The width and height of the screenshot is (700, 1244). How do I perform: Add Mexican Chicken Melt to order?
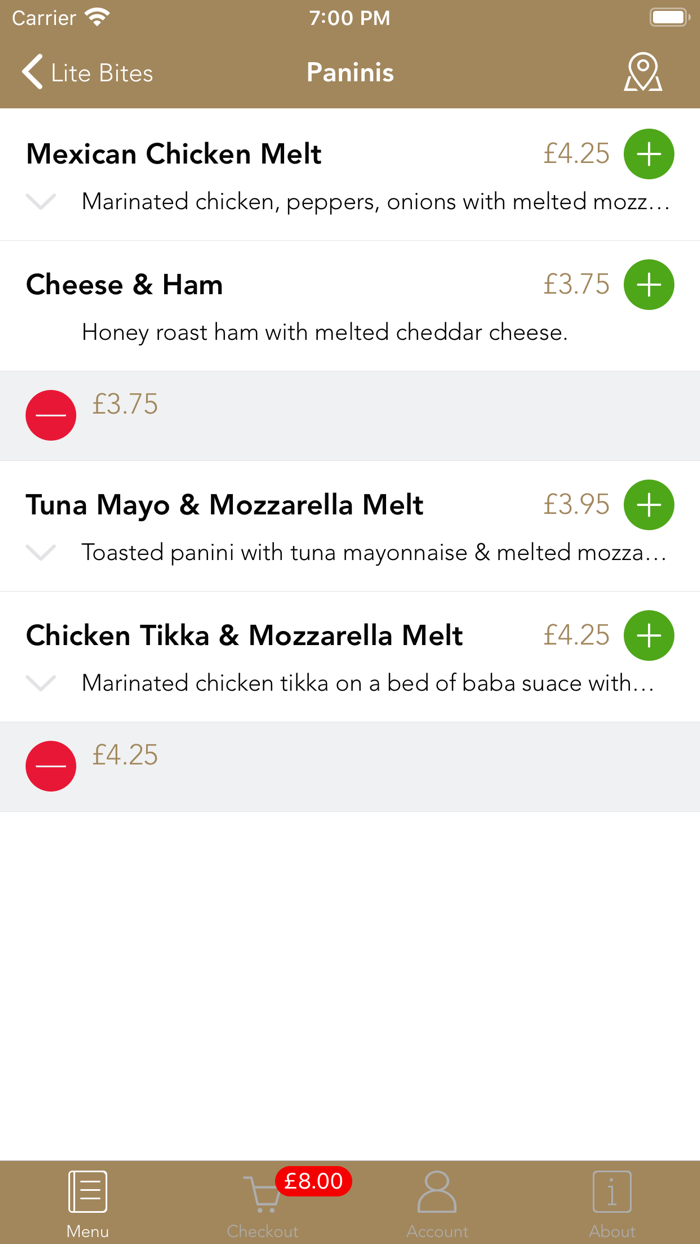tap(649, 154)
